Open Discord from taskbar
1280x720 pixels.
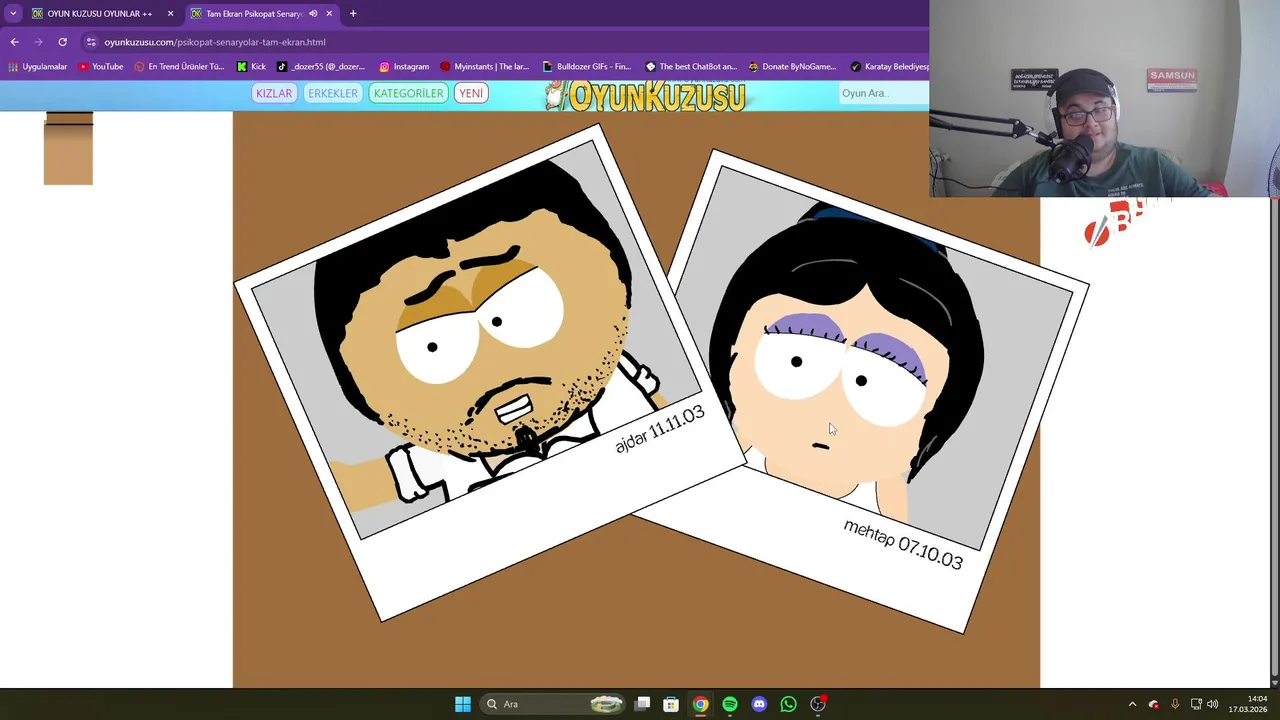click(x=759, y=704)
